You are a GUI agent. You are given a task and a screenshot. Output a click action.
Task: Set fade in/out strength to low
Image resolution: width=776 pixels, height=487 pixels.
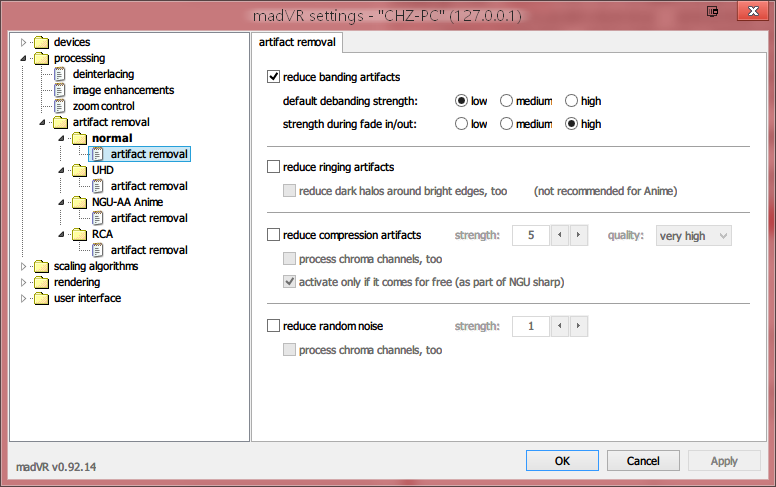pos(461,124)
